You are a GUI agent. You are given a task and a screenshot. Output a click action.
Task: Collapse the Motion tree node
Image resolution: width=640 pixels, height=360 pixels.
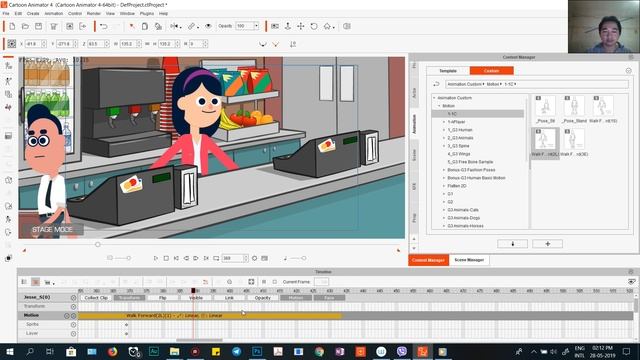click(439, 106)
